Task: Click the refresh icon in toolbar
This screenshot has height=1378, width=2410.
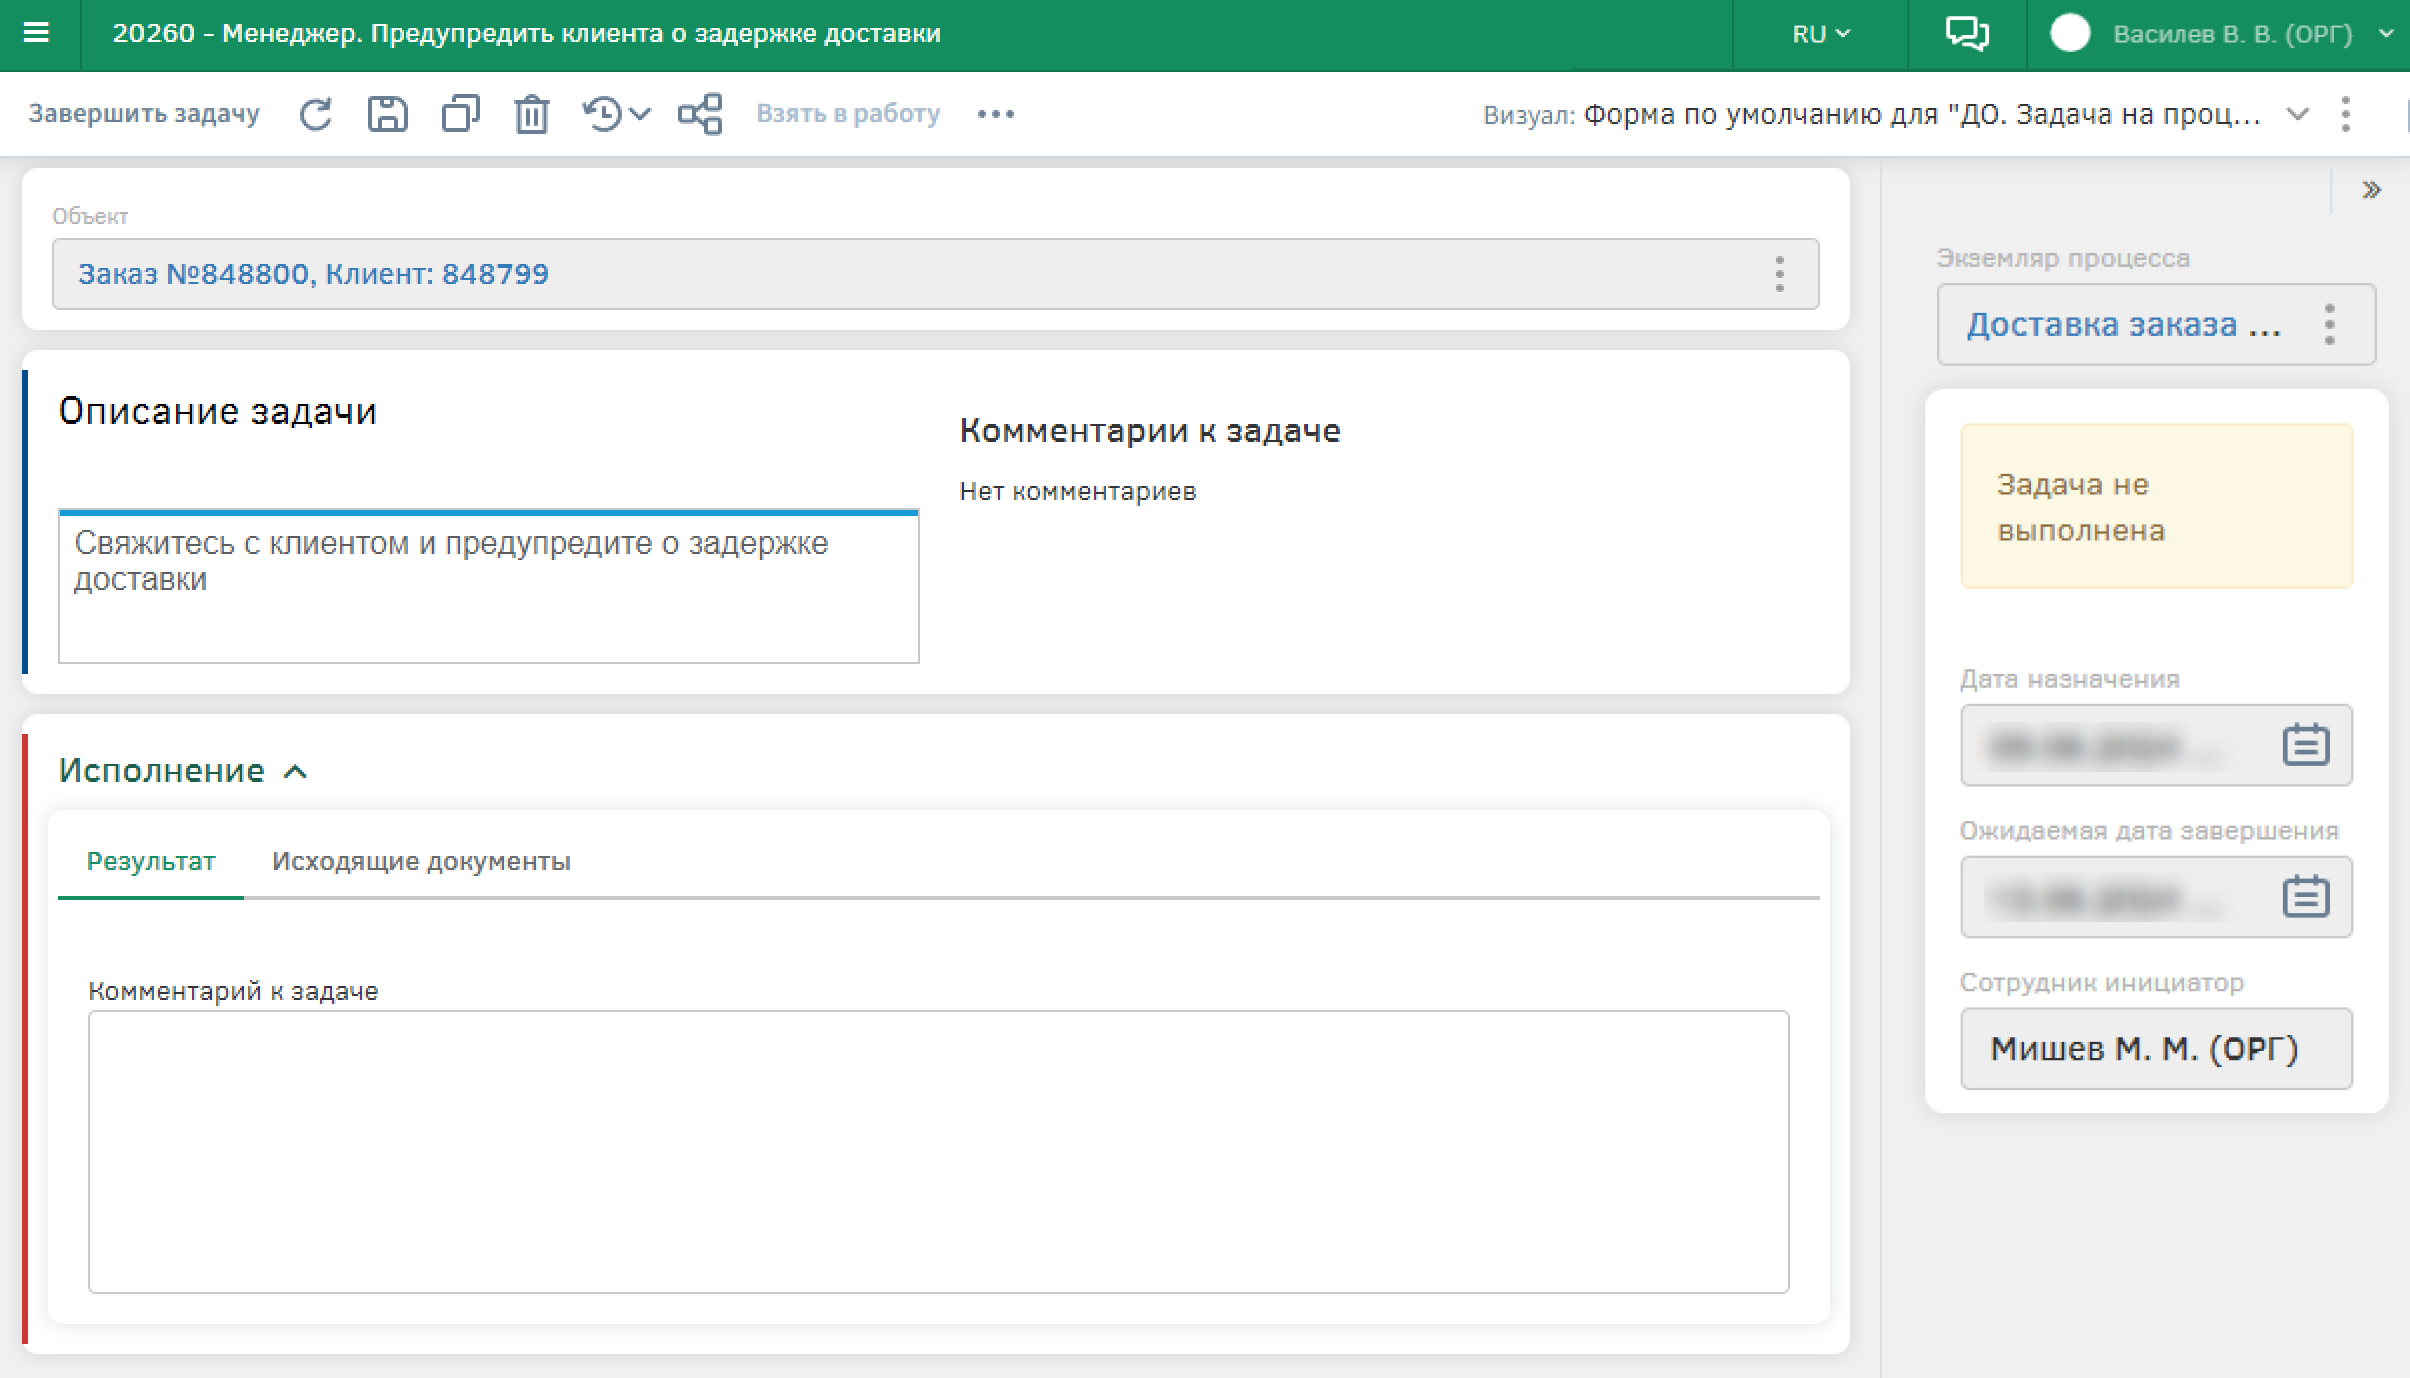Action: click(315, 114)
